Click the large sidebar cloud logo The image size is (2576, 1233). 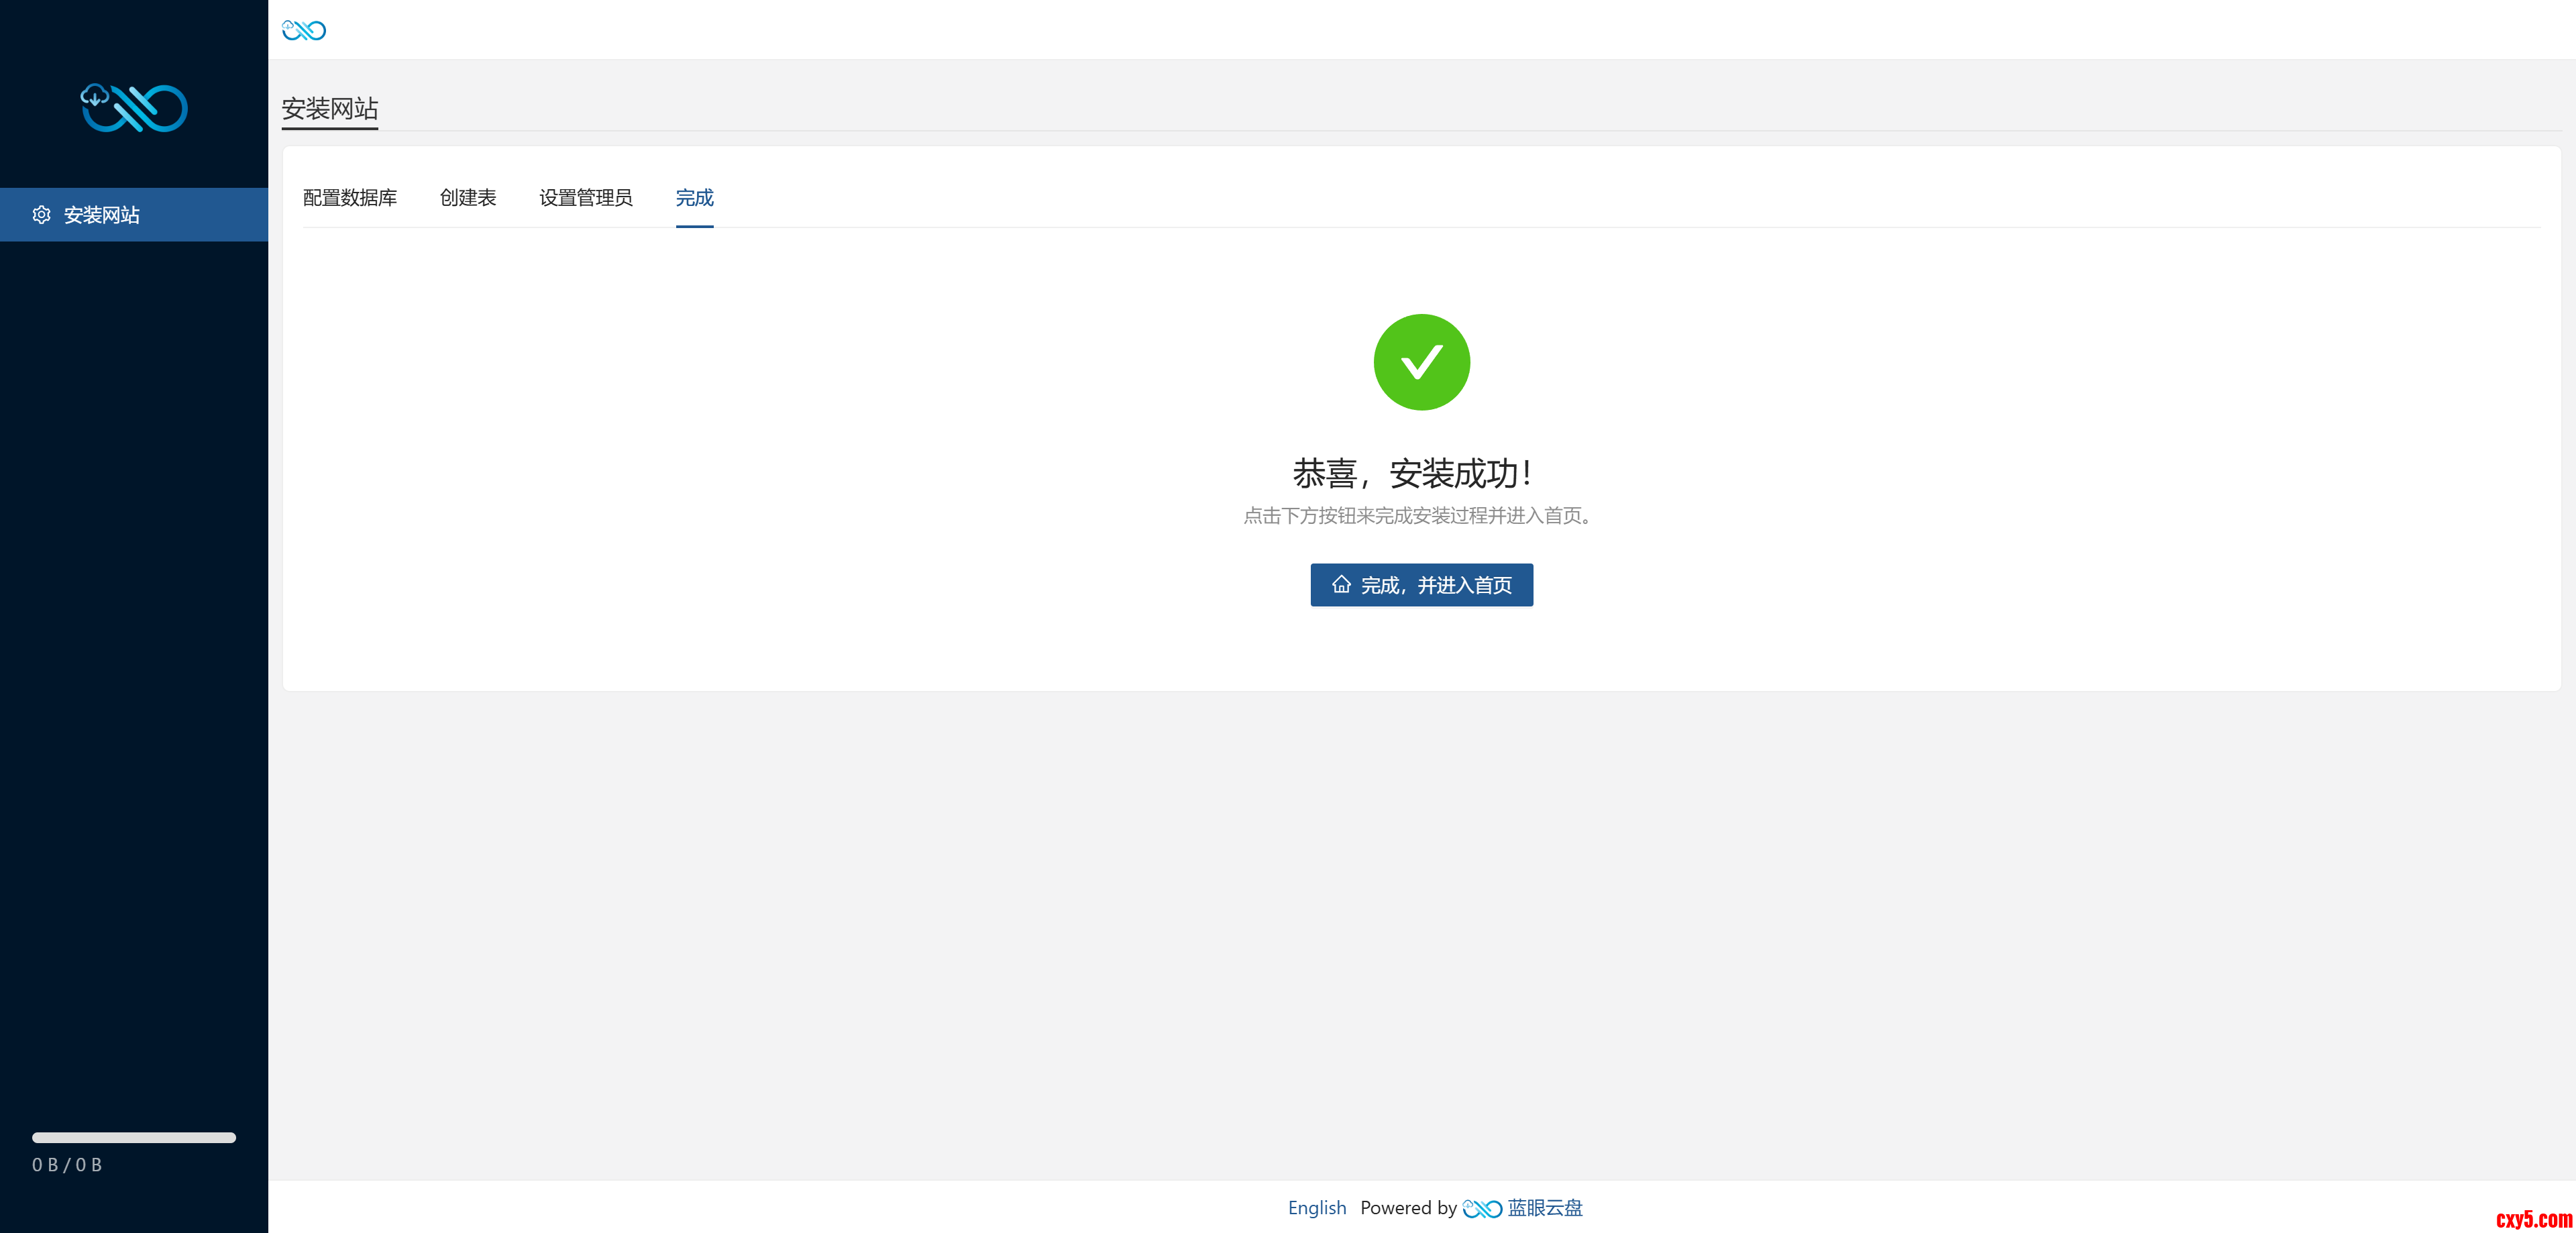134,108
